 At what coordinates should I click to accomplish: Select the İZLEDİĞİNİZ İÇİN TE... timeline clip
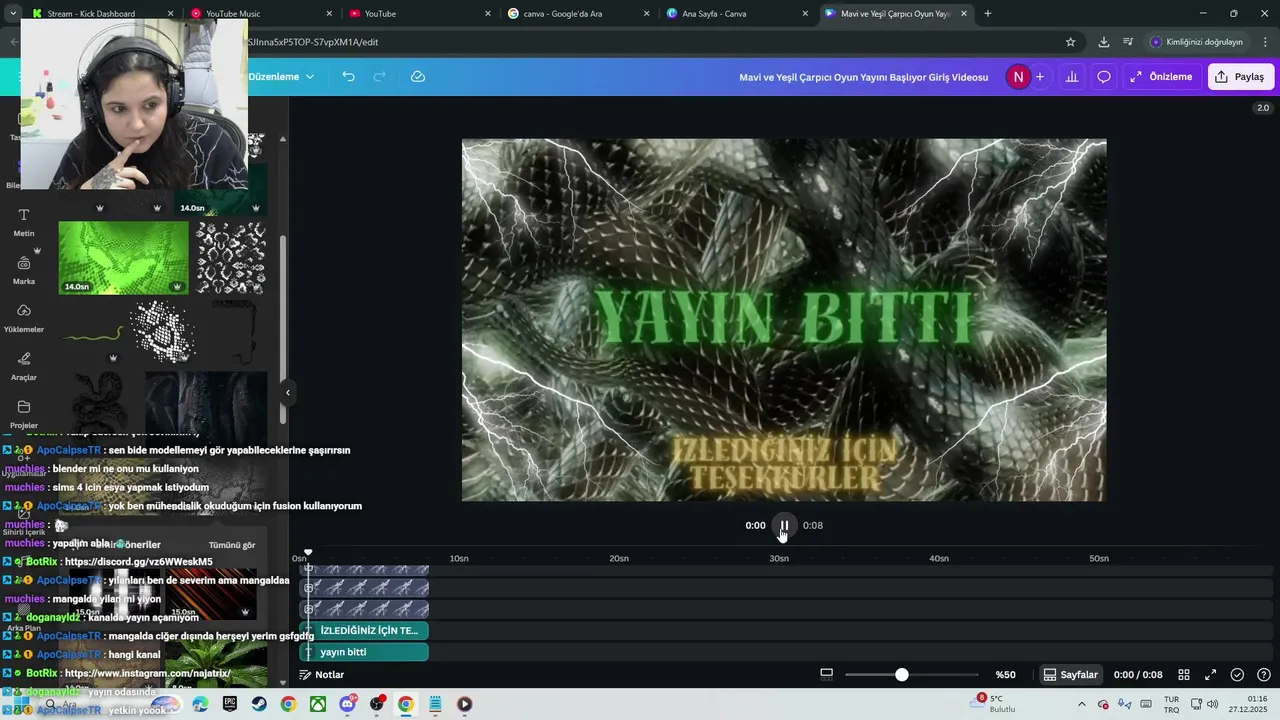364,631
